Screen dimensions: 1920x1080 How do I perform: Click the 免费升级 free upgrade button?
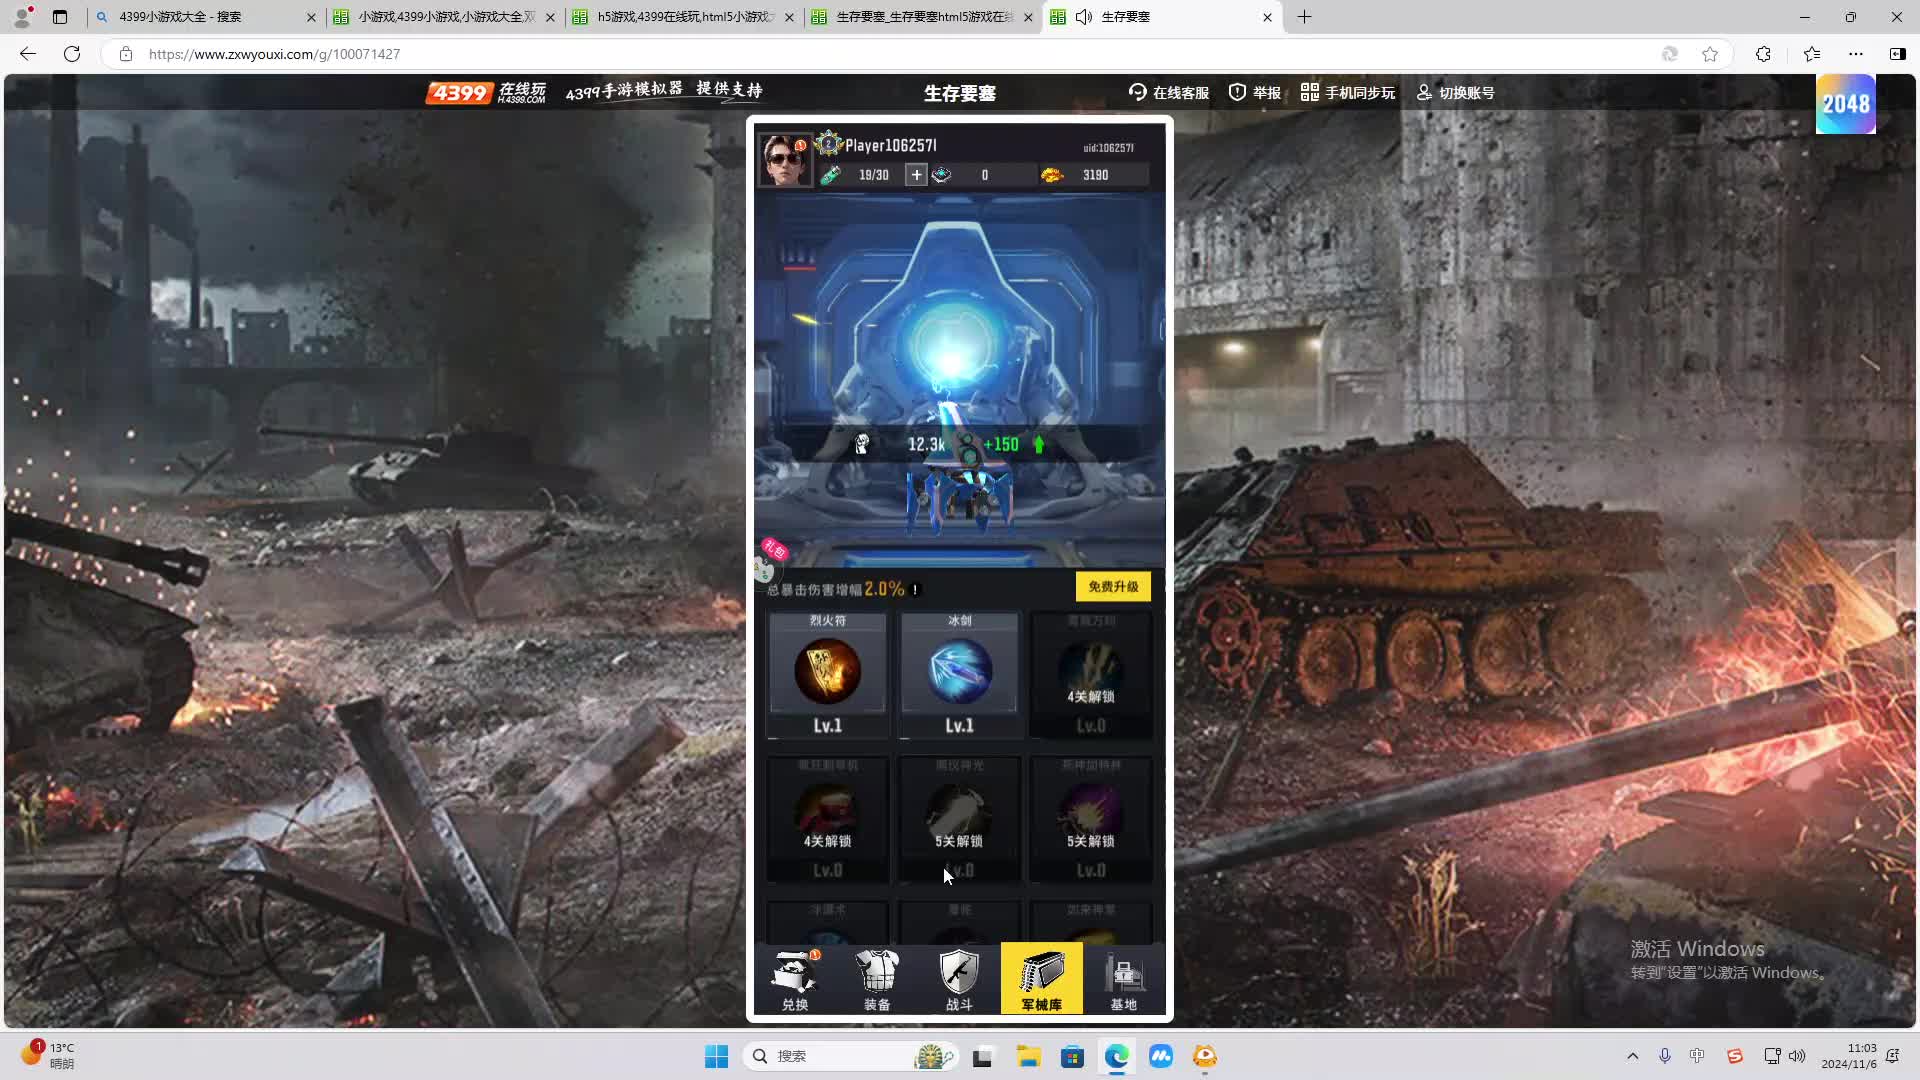coord(1113,587)
